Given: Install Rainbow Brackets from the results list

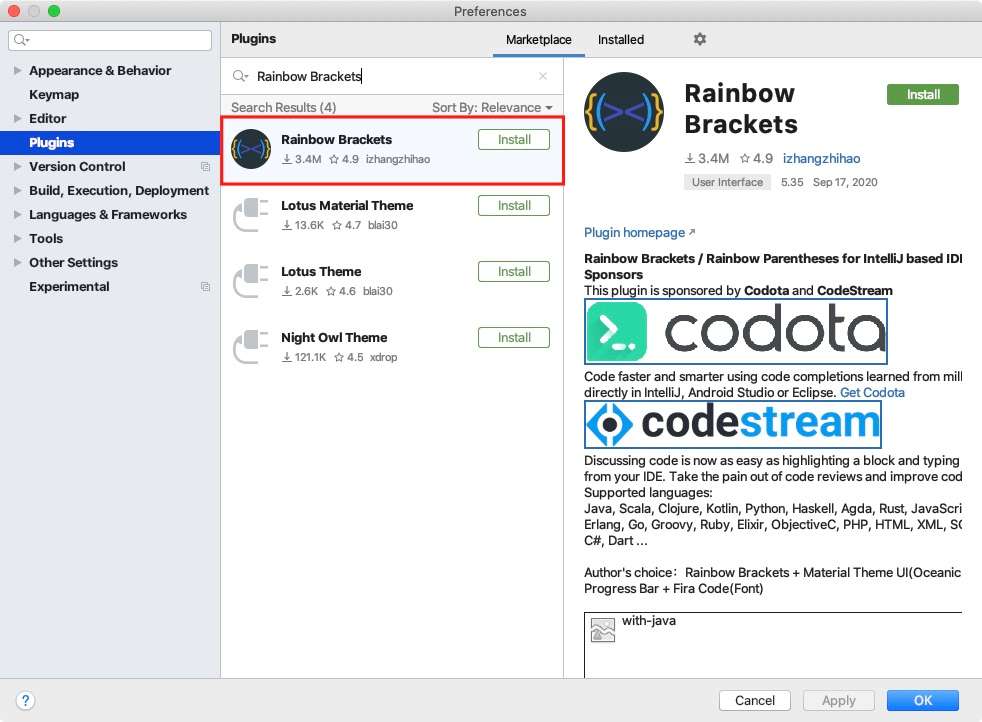Looking at the screenshot, I should click(x=514, y=140).
